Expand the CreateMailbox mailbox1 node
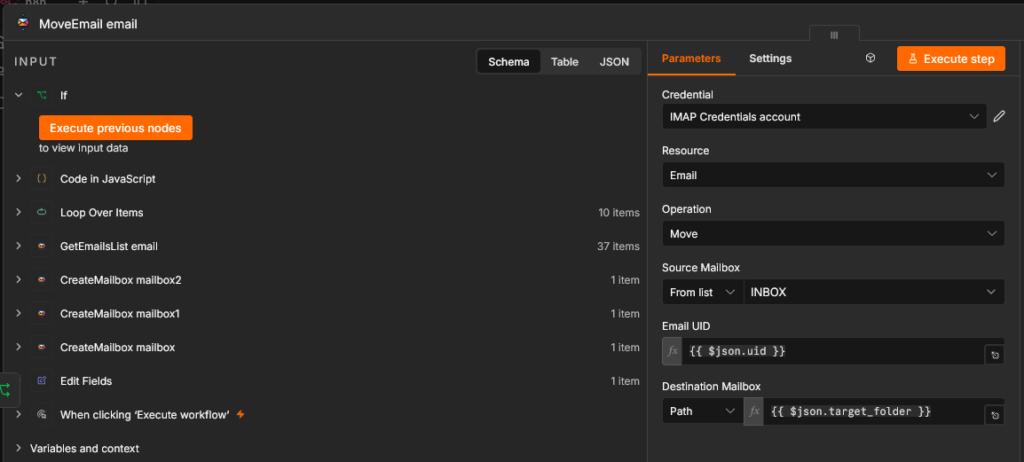1024x462 pixels. click(19, 314)
